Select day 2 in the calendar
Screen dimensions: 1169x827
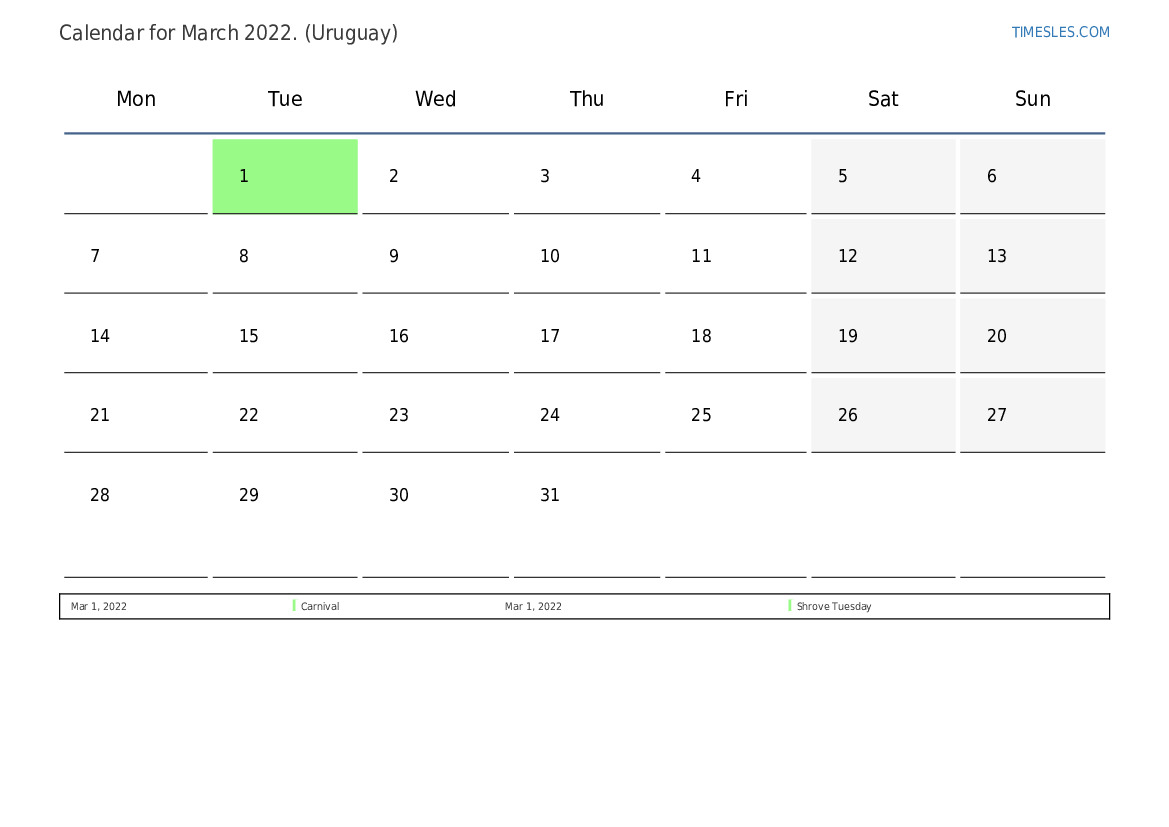click(x=435, y=176)
